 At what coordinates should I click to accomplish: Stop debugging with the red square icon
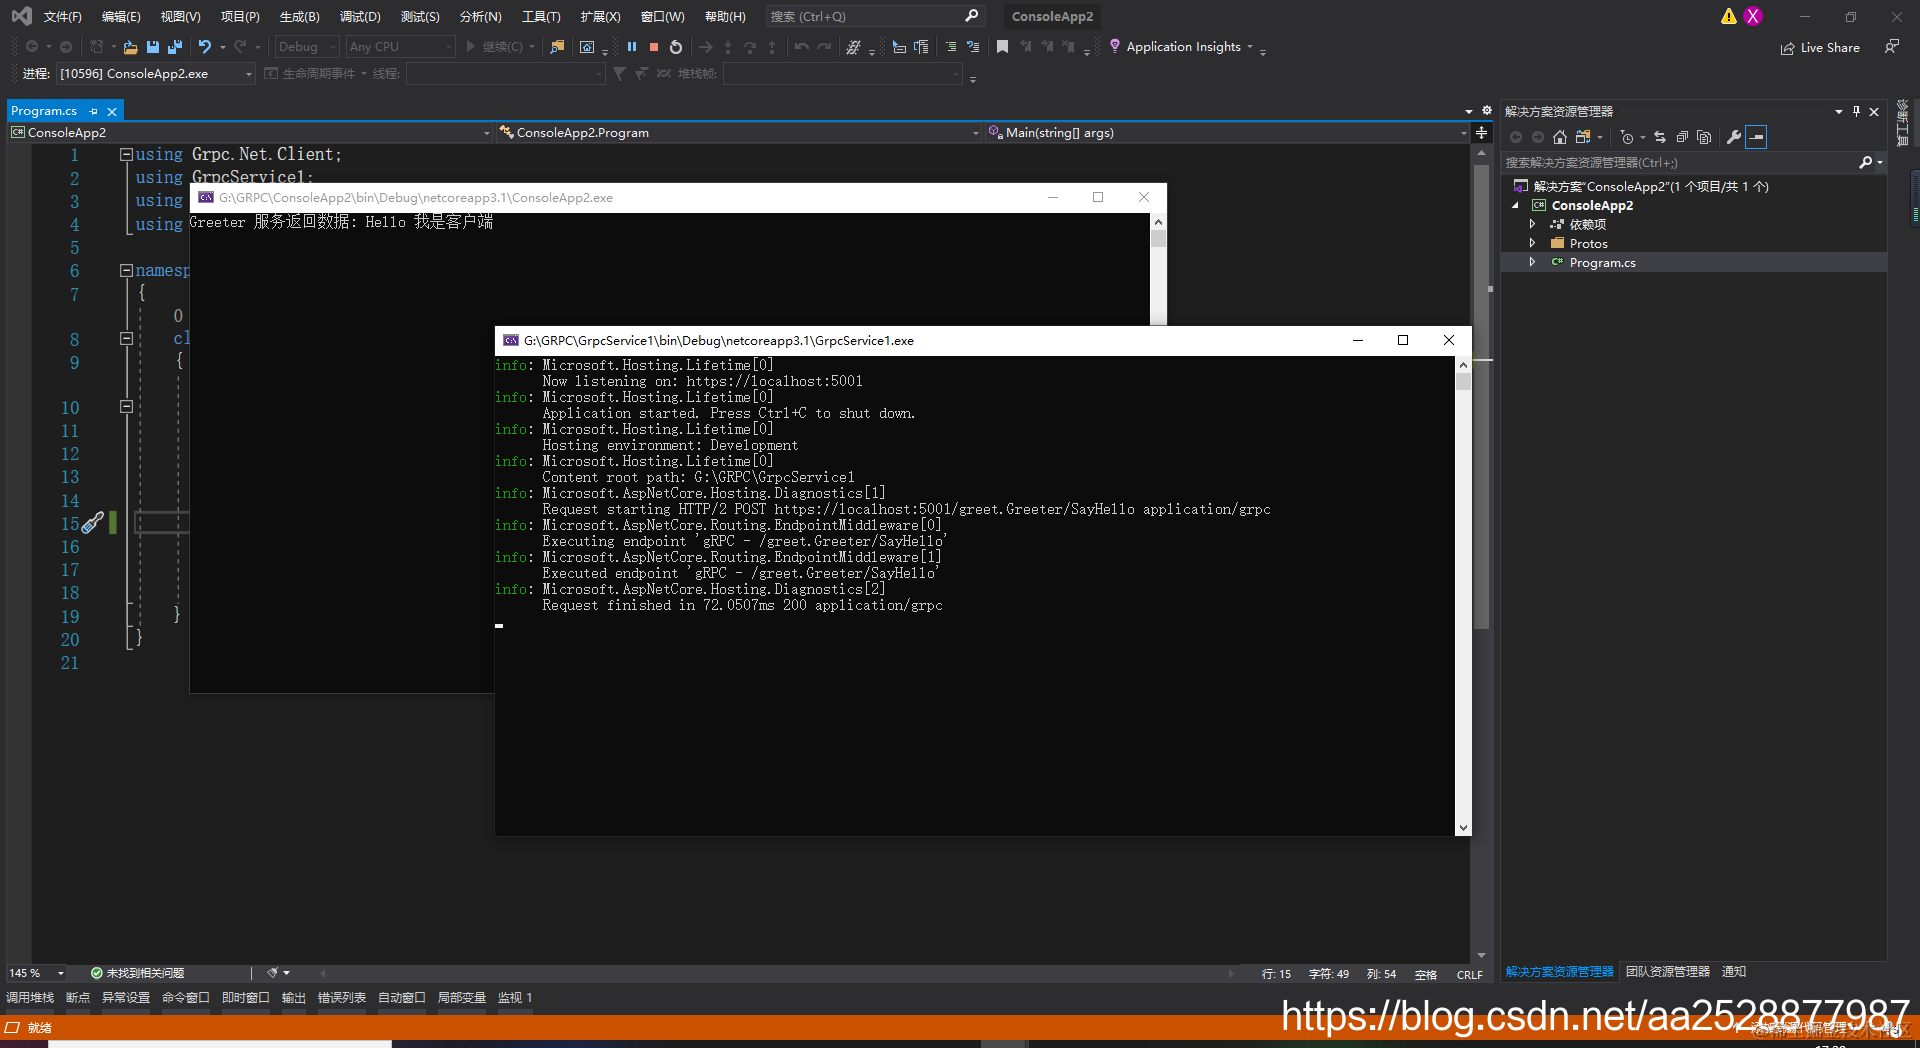654,47
